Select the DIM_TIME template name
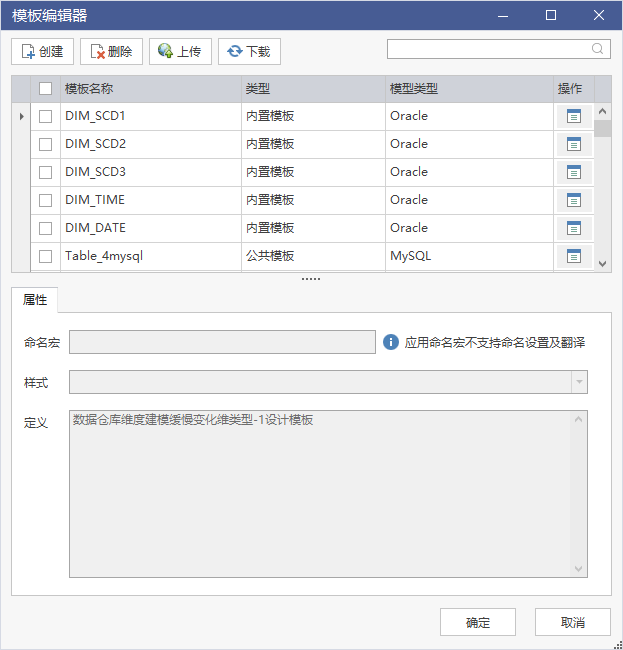Viewport: 623px width, 650px height. (95, 200)
